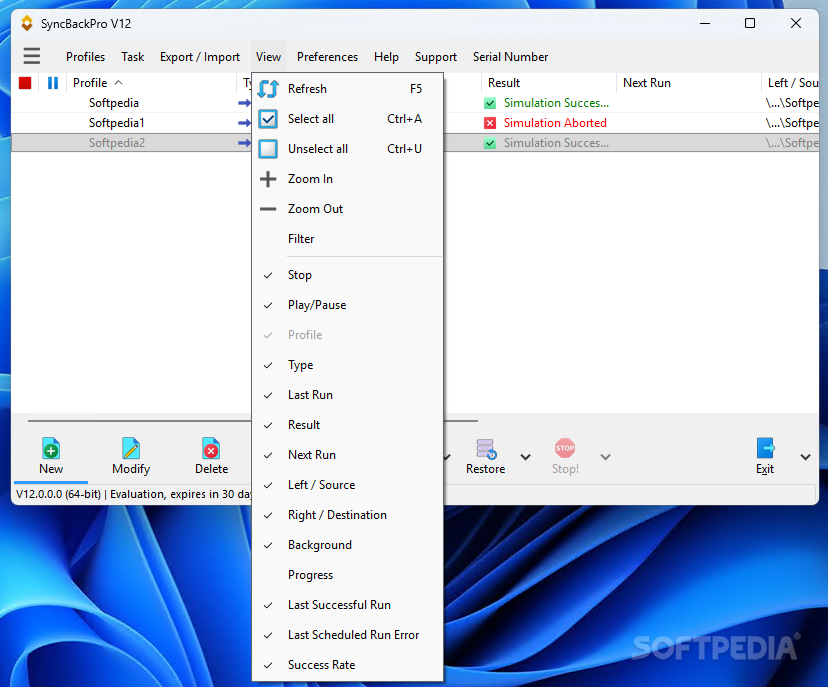Click the Zoom In plus icon
Viewport: 828px width, 687px height.
268,179
